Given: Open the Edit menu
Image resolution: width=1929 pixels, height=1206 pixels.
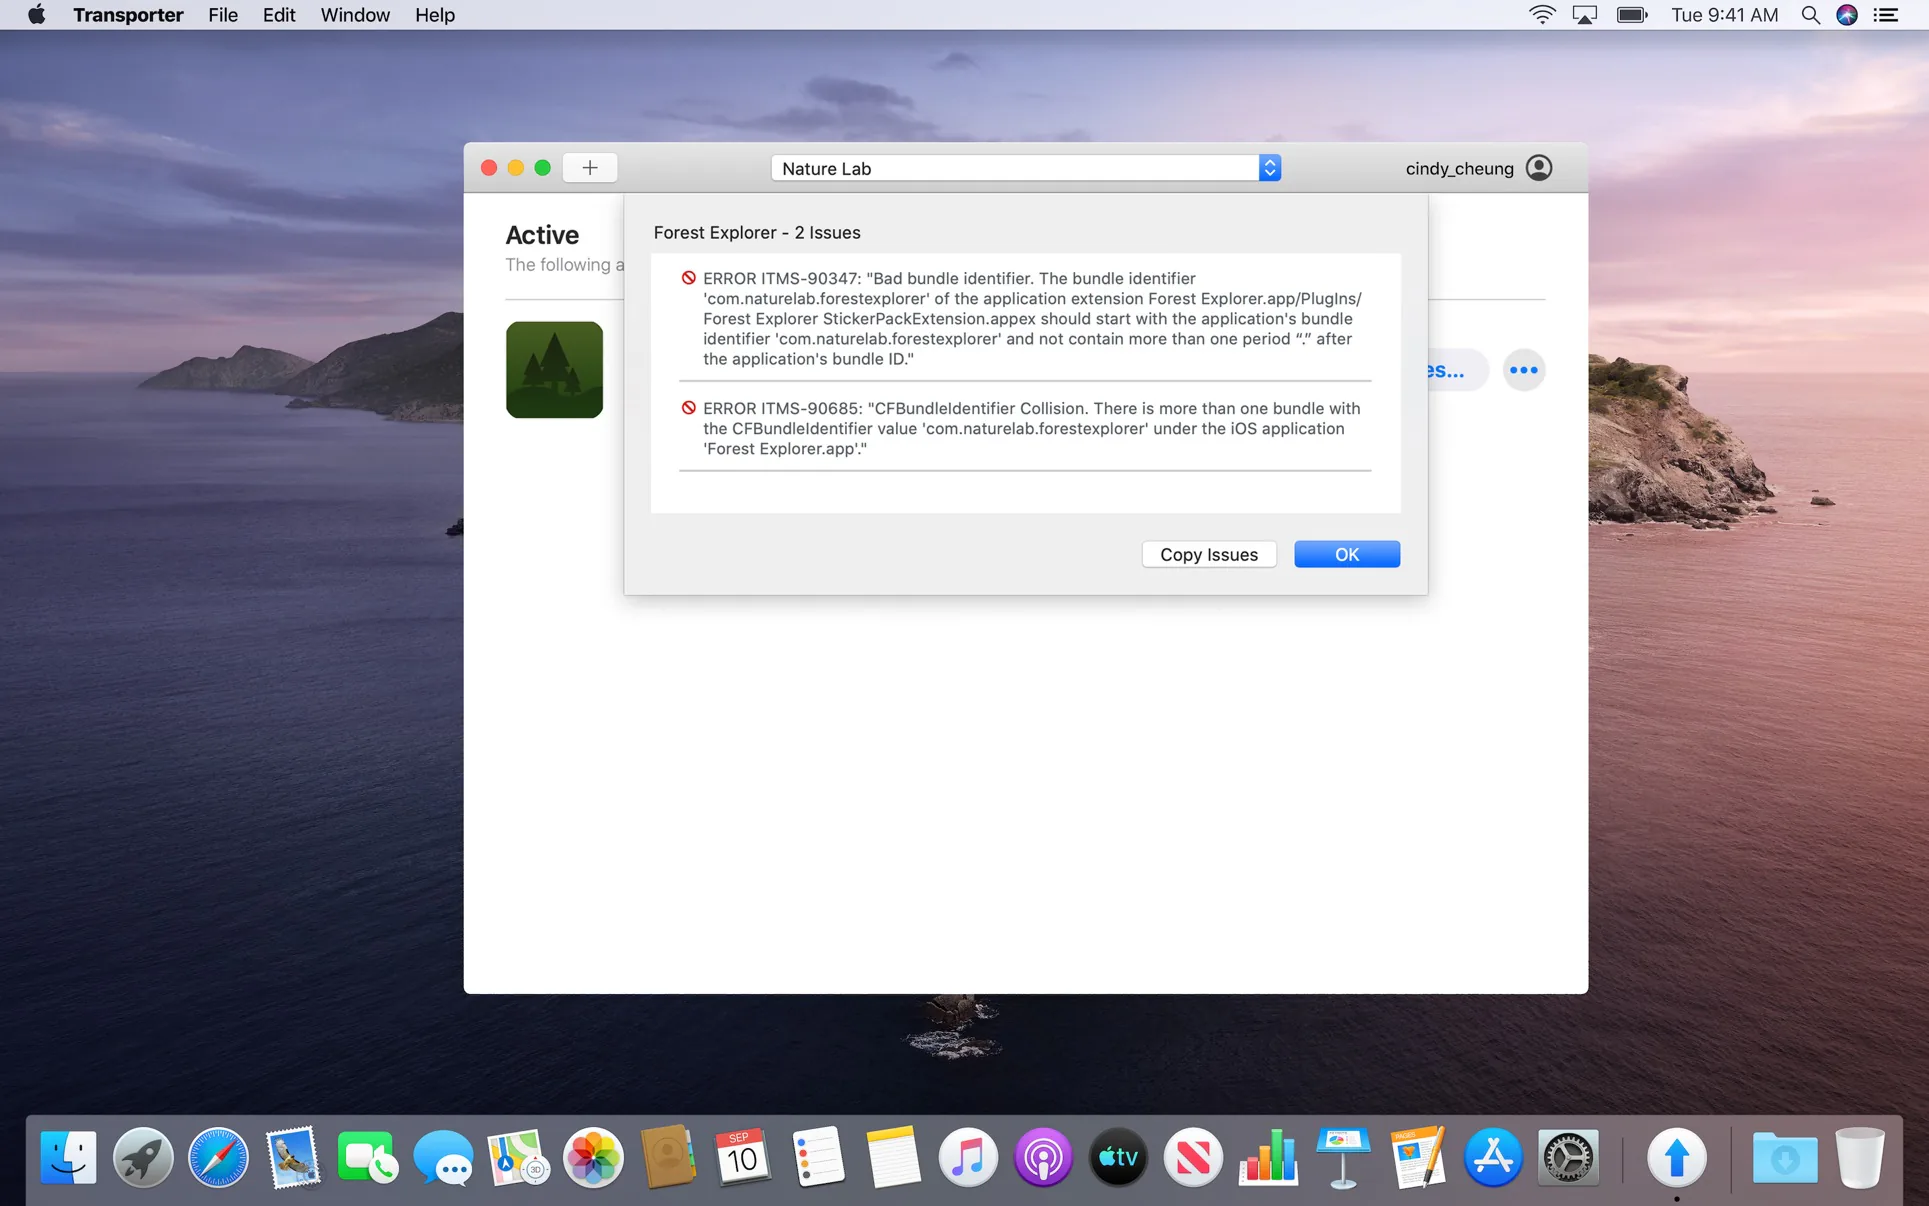Looking at the screenshot, I should click(x=278, y=15).
